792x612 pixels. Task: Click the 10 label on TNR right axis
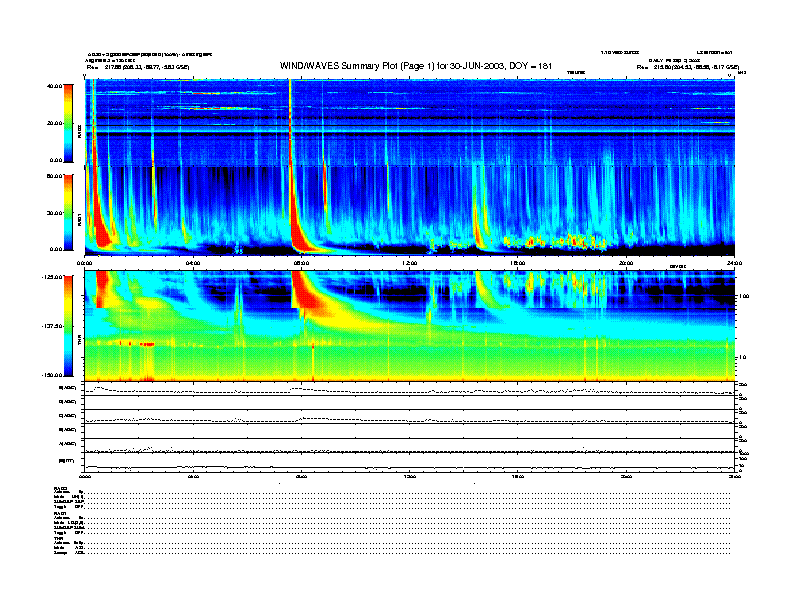[745, 358]
